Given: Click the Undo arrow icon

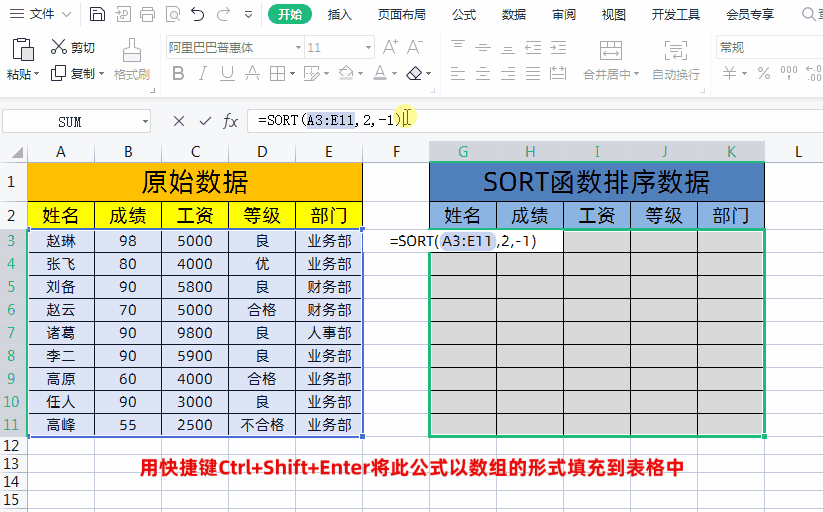Looking at the screenshot, I should (x=198, y=14).
